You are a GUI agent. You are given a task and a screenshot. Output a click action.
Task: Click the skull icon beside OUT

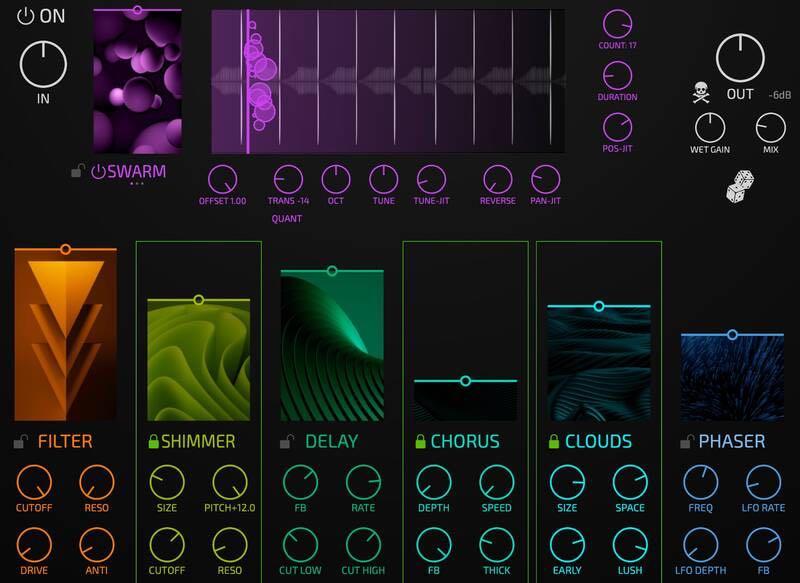tap(701, 94)
